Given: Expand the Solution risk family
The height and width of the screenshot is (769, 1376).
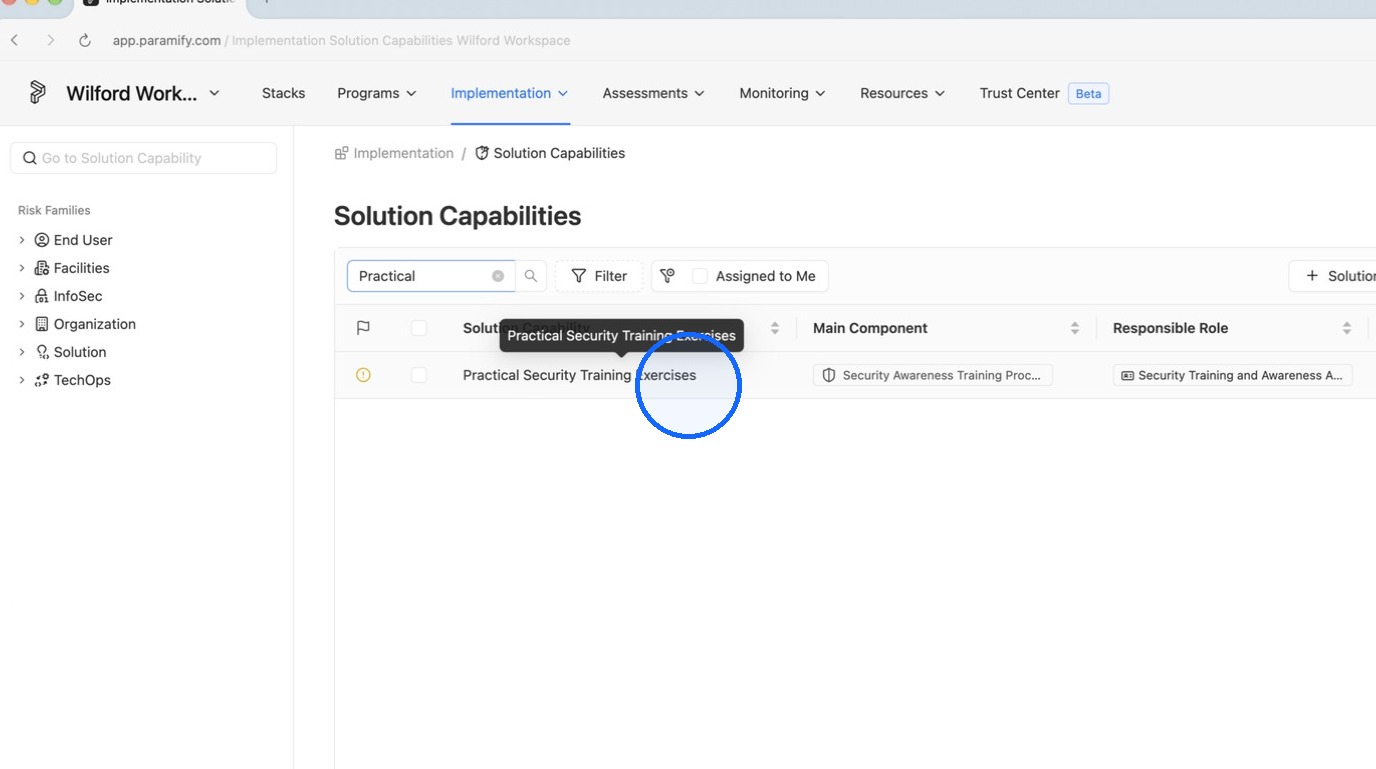Looking at the screenshot, I should [x=22, y=352].
